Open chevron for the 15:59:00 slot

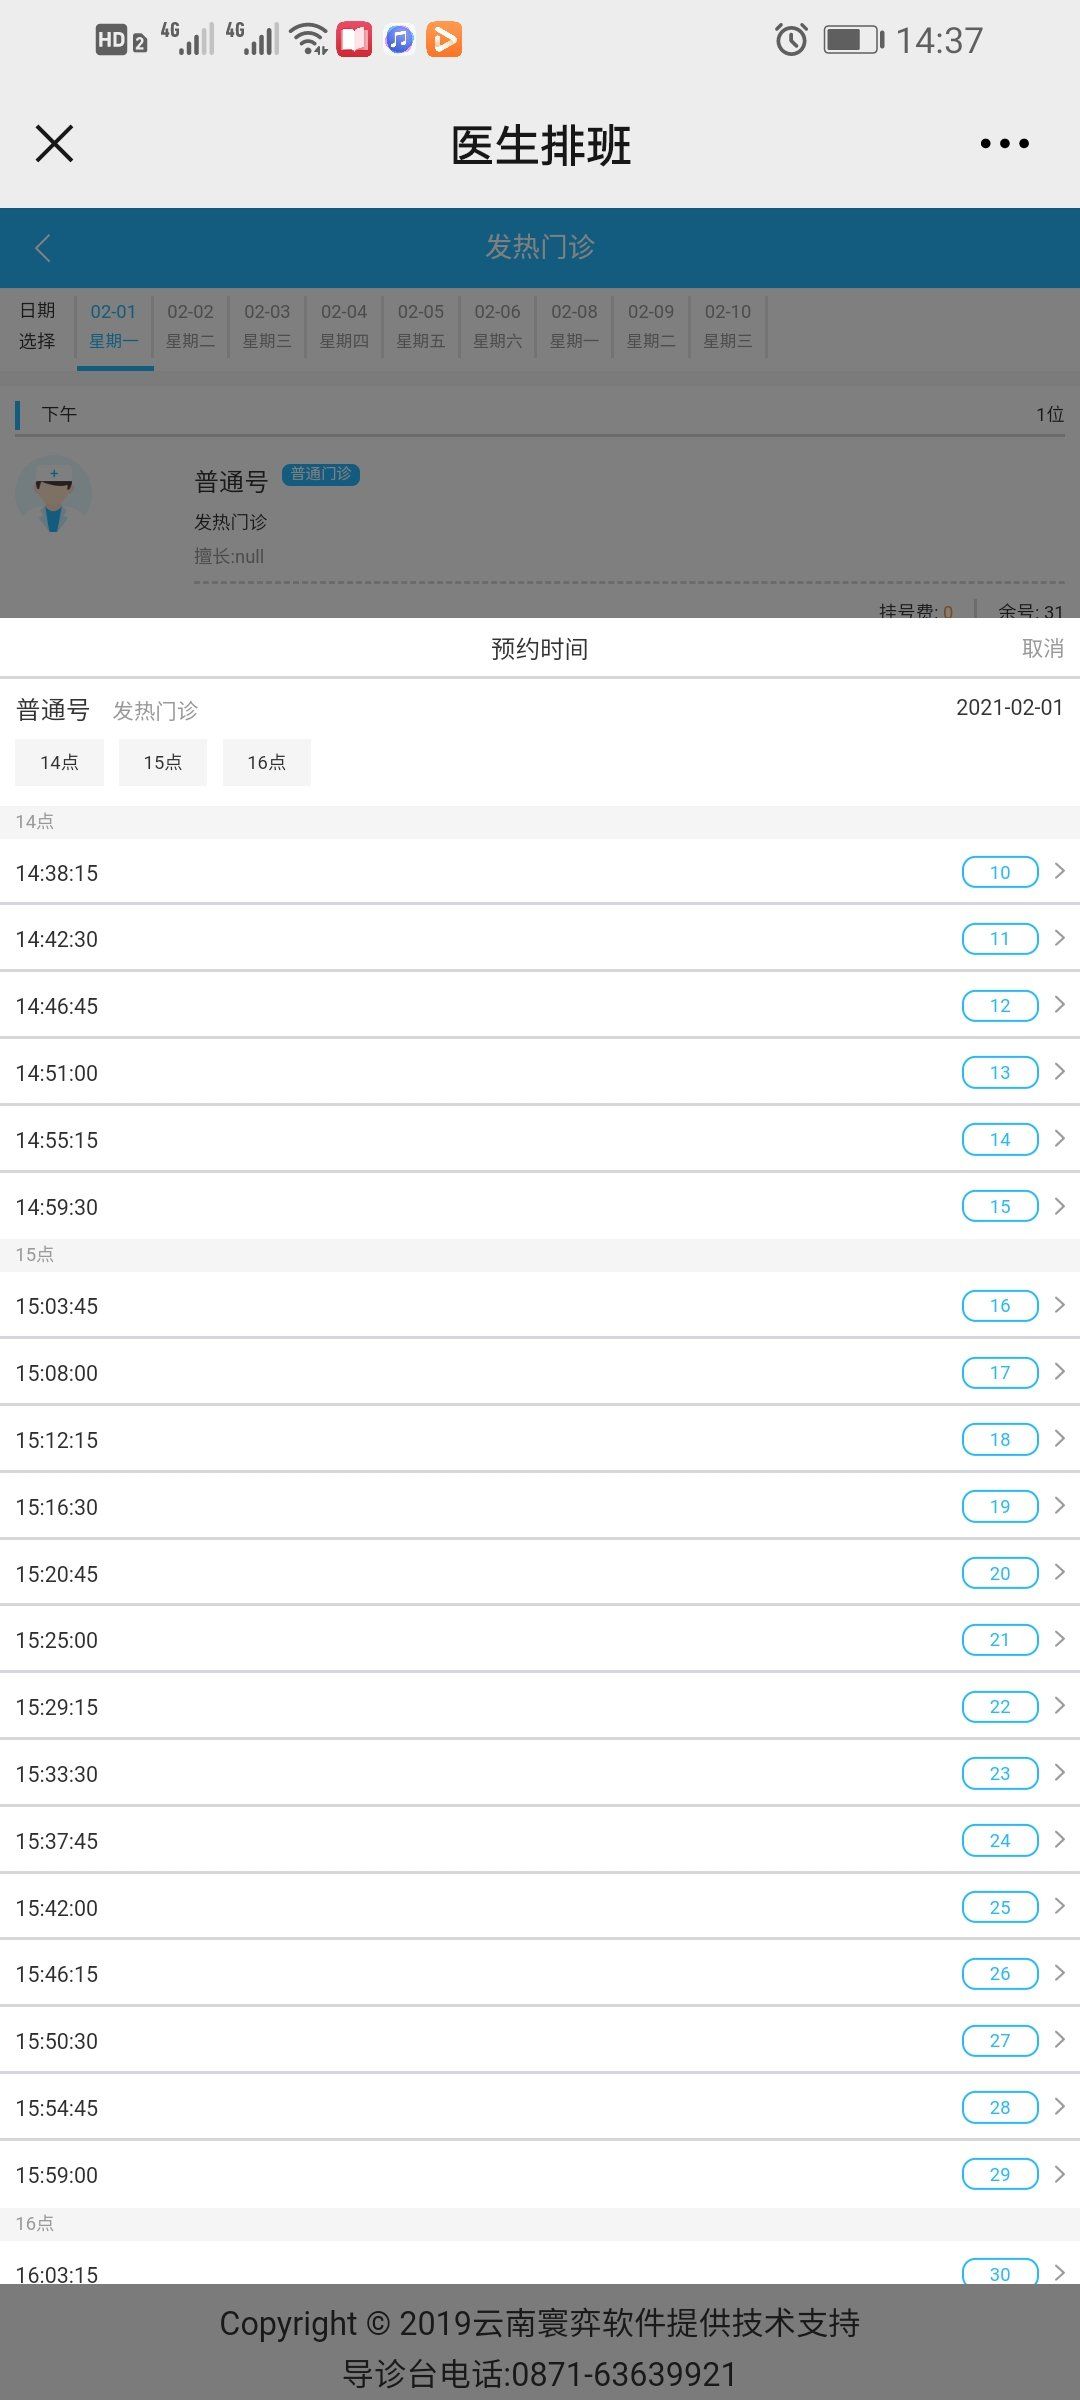tap(1060, 2174)
